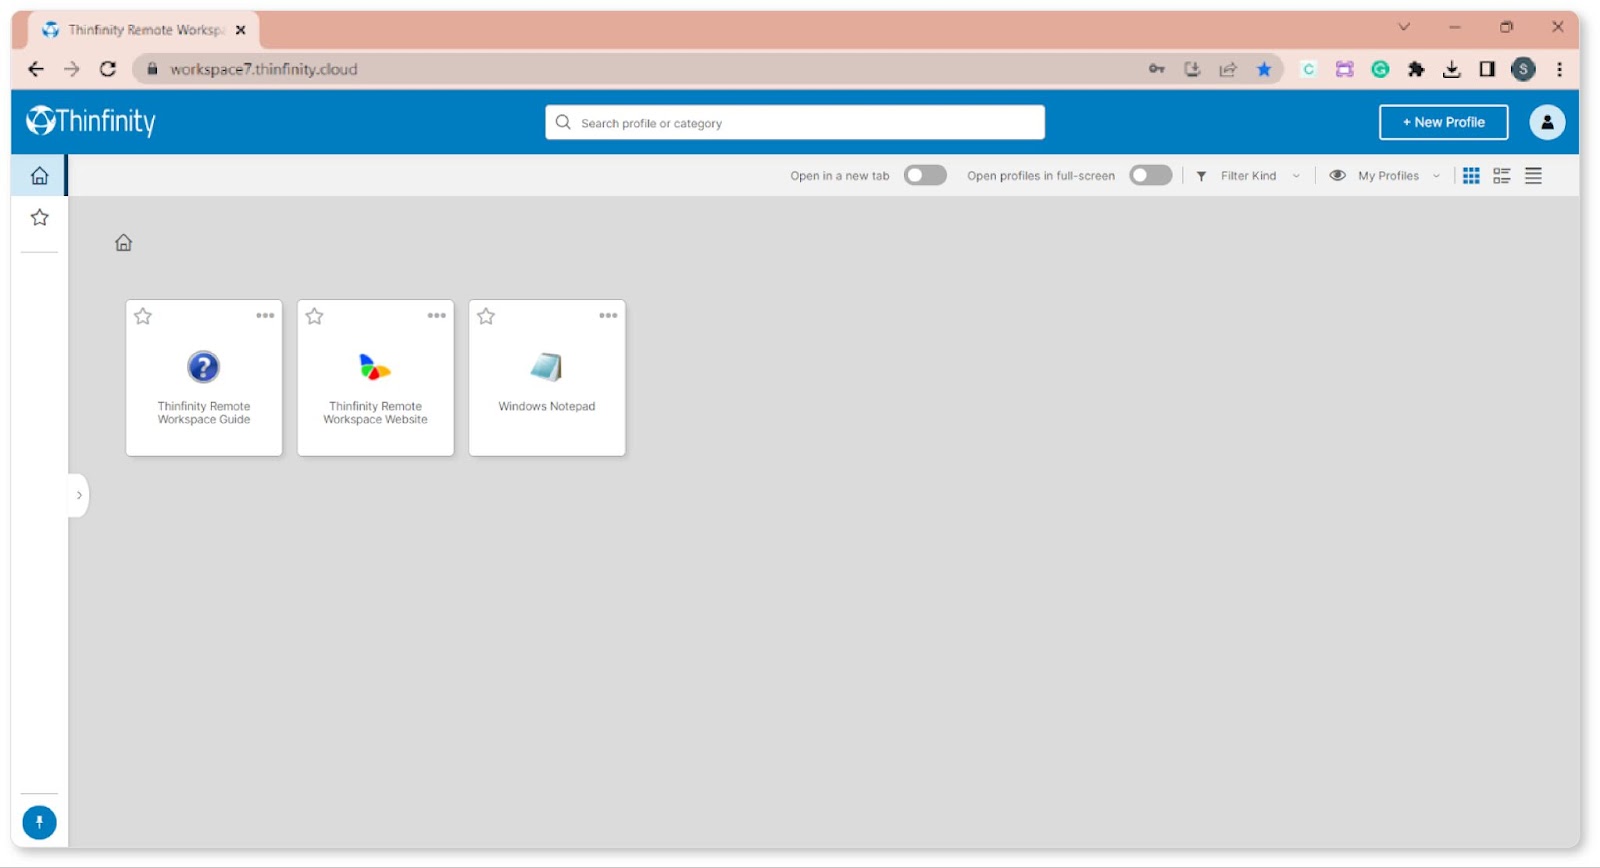Click the New Profile button

pyautogui.click(x=1443, y=122)
